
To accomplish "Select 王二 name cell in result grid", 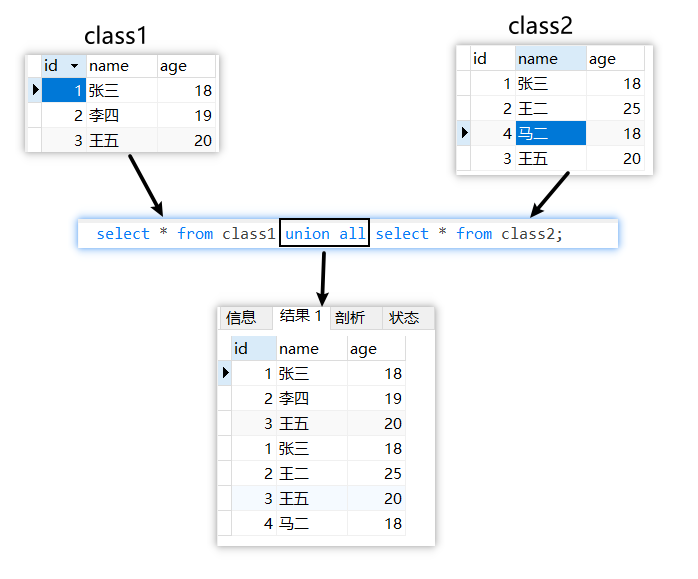I will tap(312, 473).
